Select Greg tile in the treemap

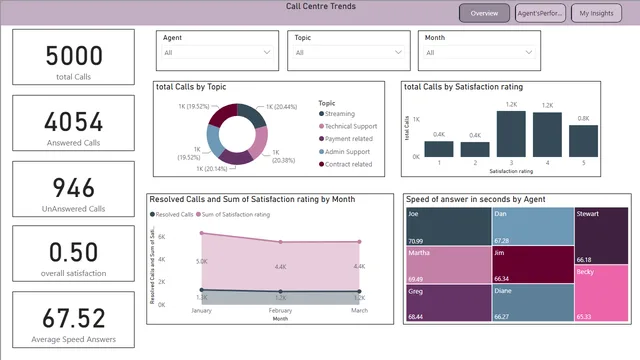tap(449, 302)
